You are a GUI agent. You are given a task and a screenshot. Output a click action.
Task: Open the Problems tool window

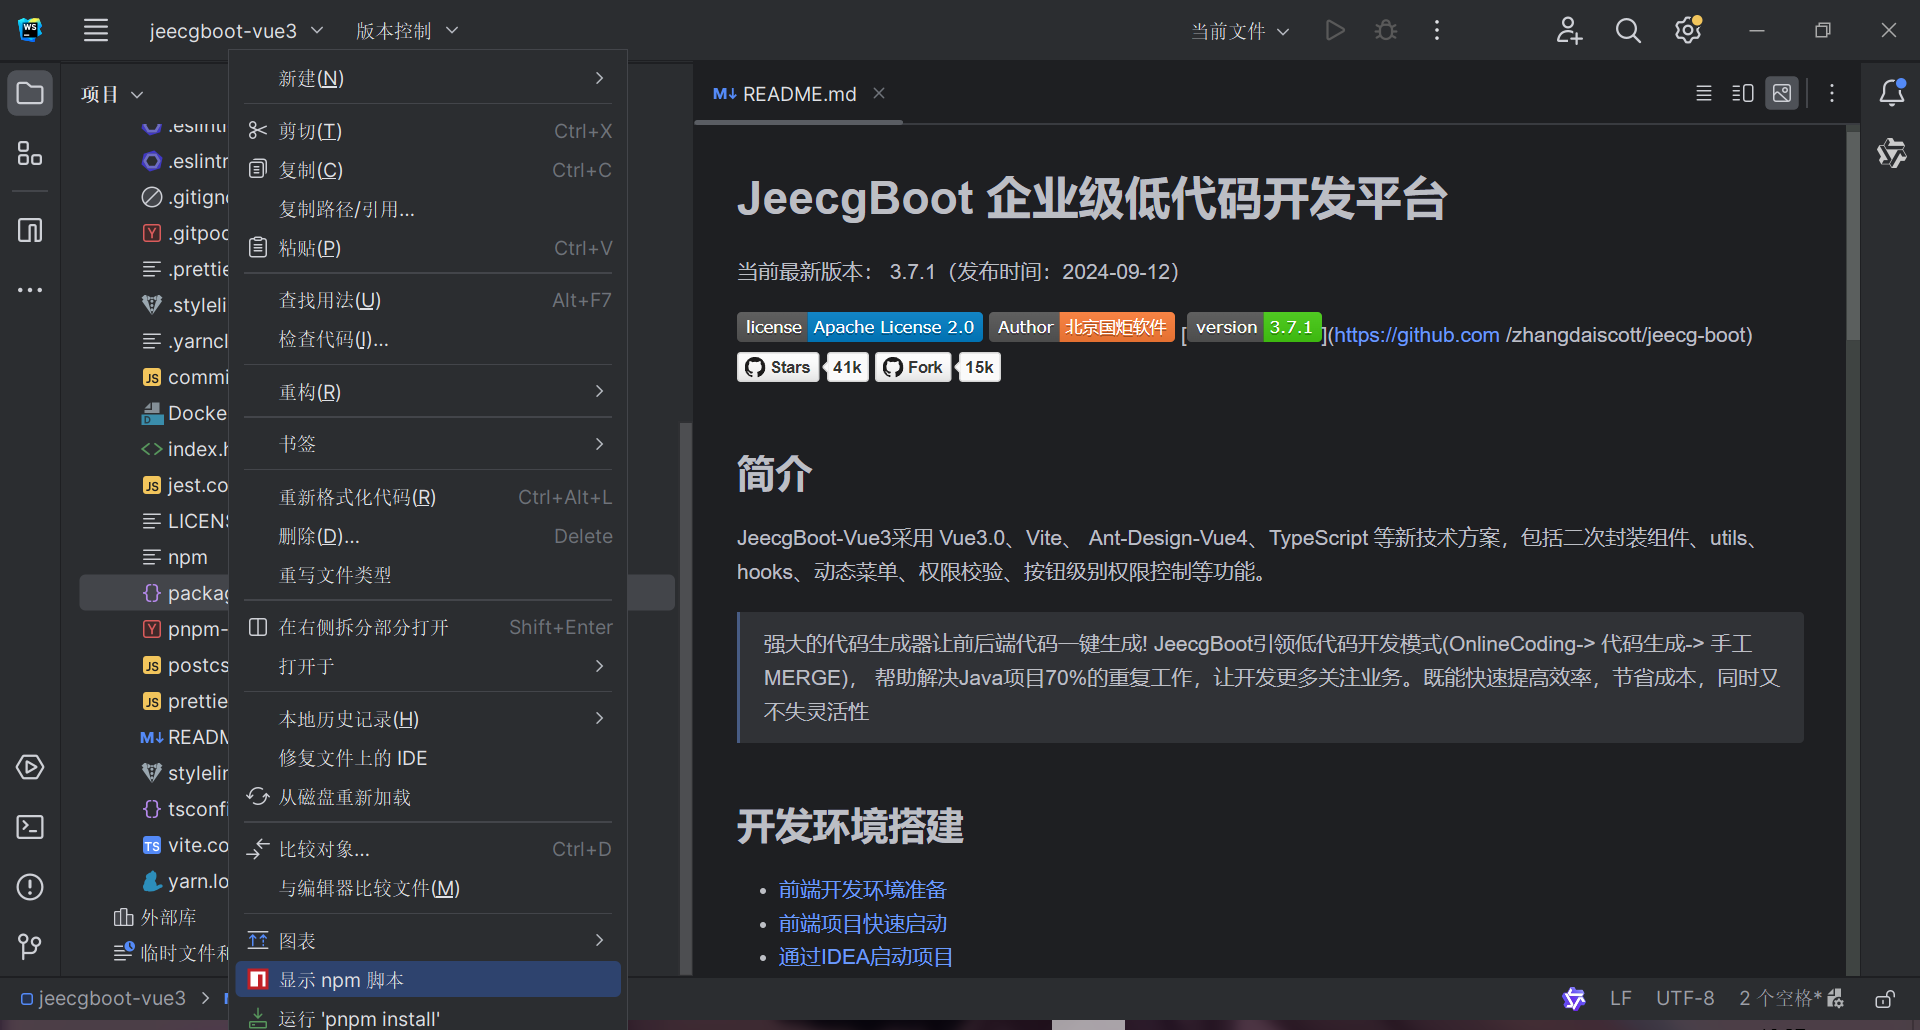point(30,887)
